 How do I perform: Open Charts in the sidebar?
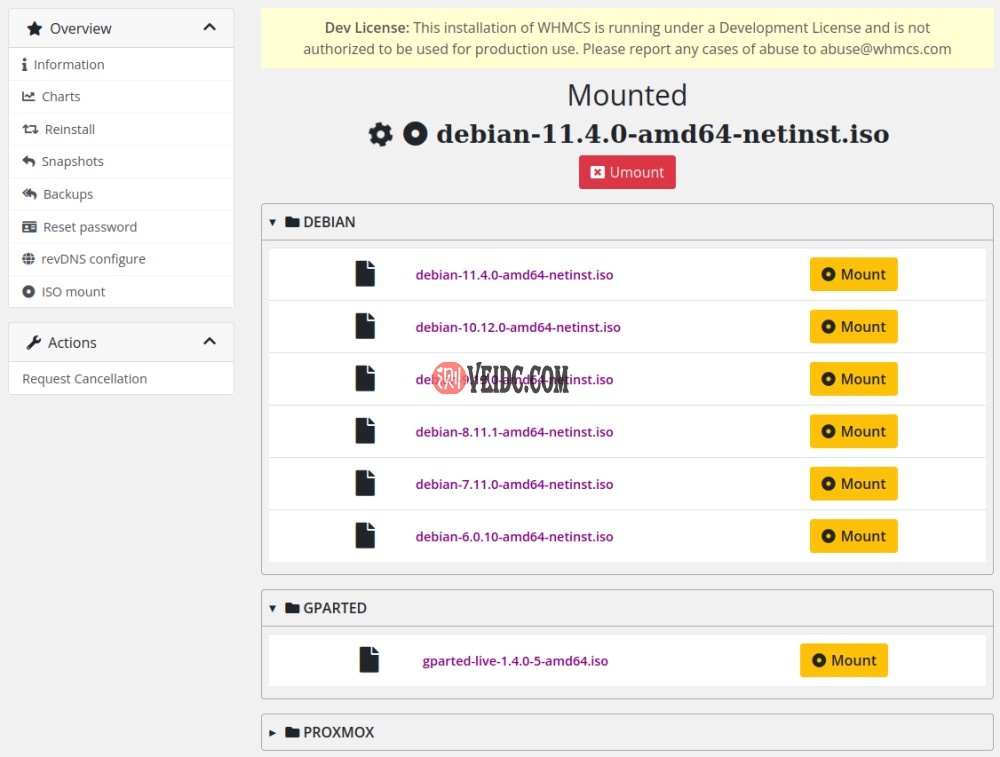pos(121,97)
